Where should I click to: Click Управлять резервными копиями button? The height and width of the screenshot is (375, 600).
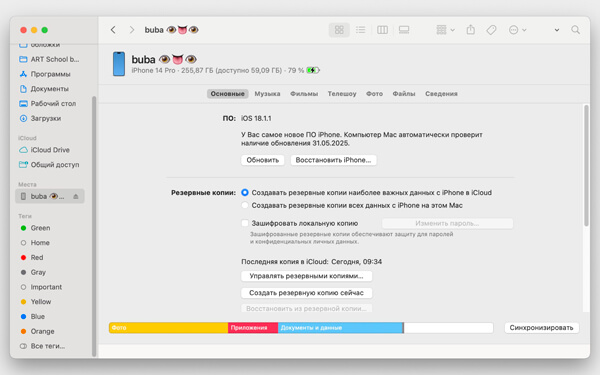click(x=307, y=276)
